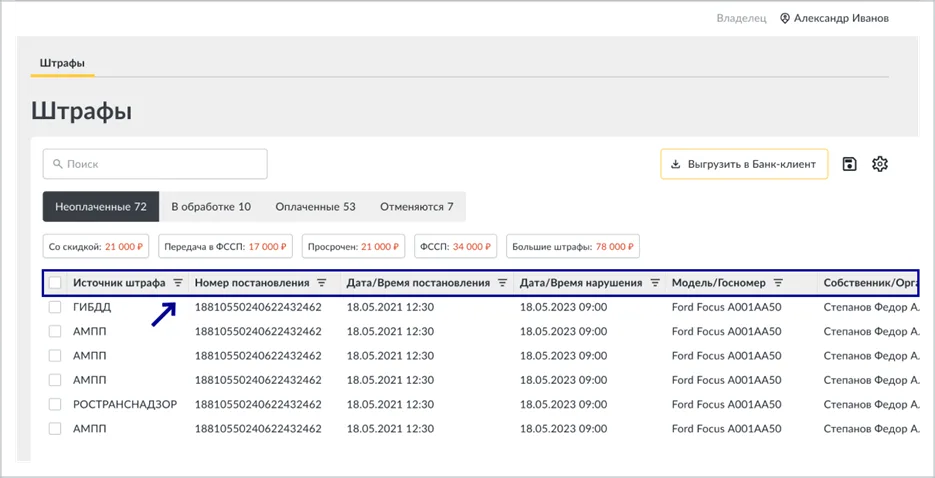
Task: Switch to the В обработке 10 tab
Action: coord(211,207)
